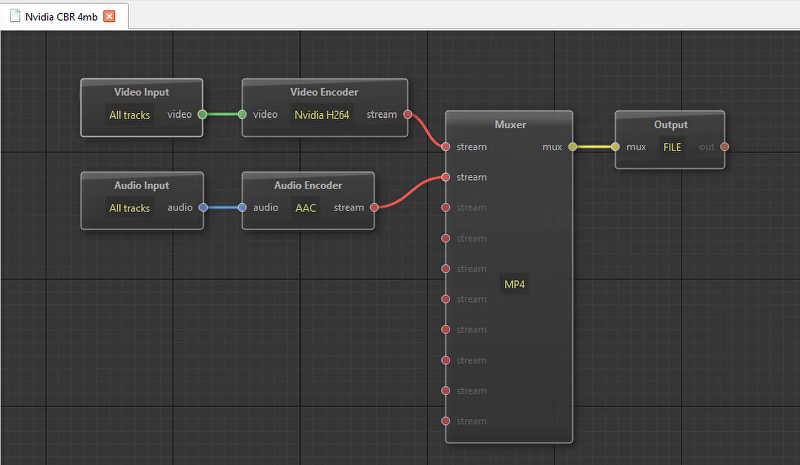Viewport: 800px width, 465px height.
Task: Click the Audio Input audio output port
Action: (x=203, y=208)
